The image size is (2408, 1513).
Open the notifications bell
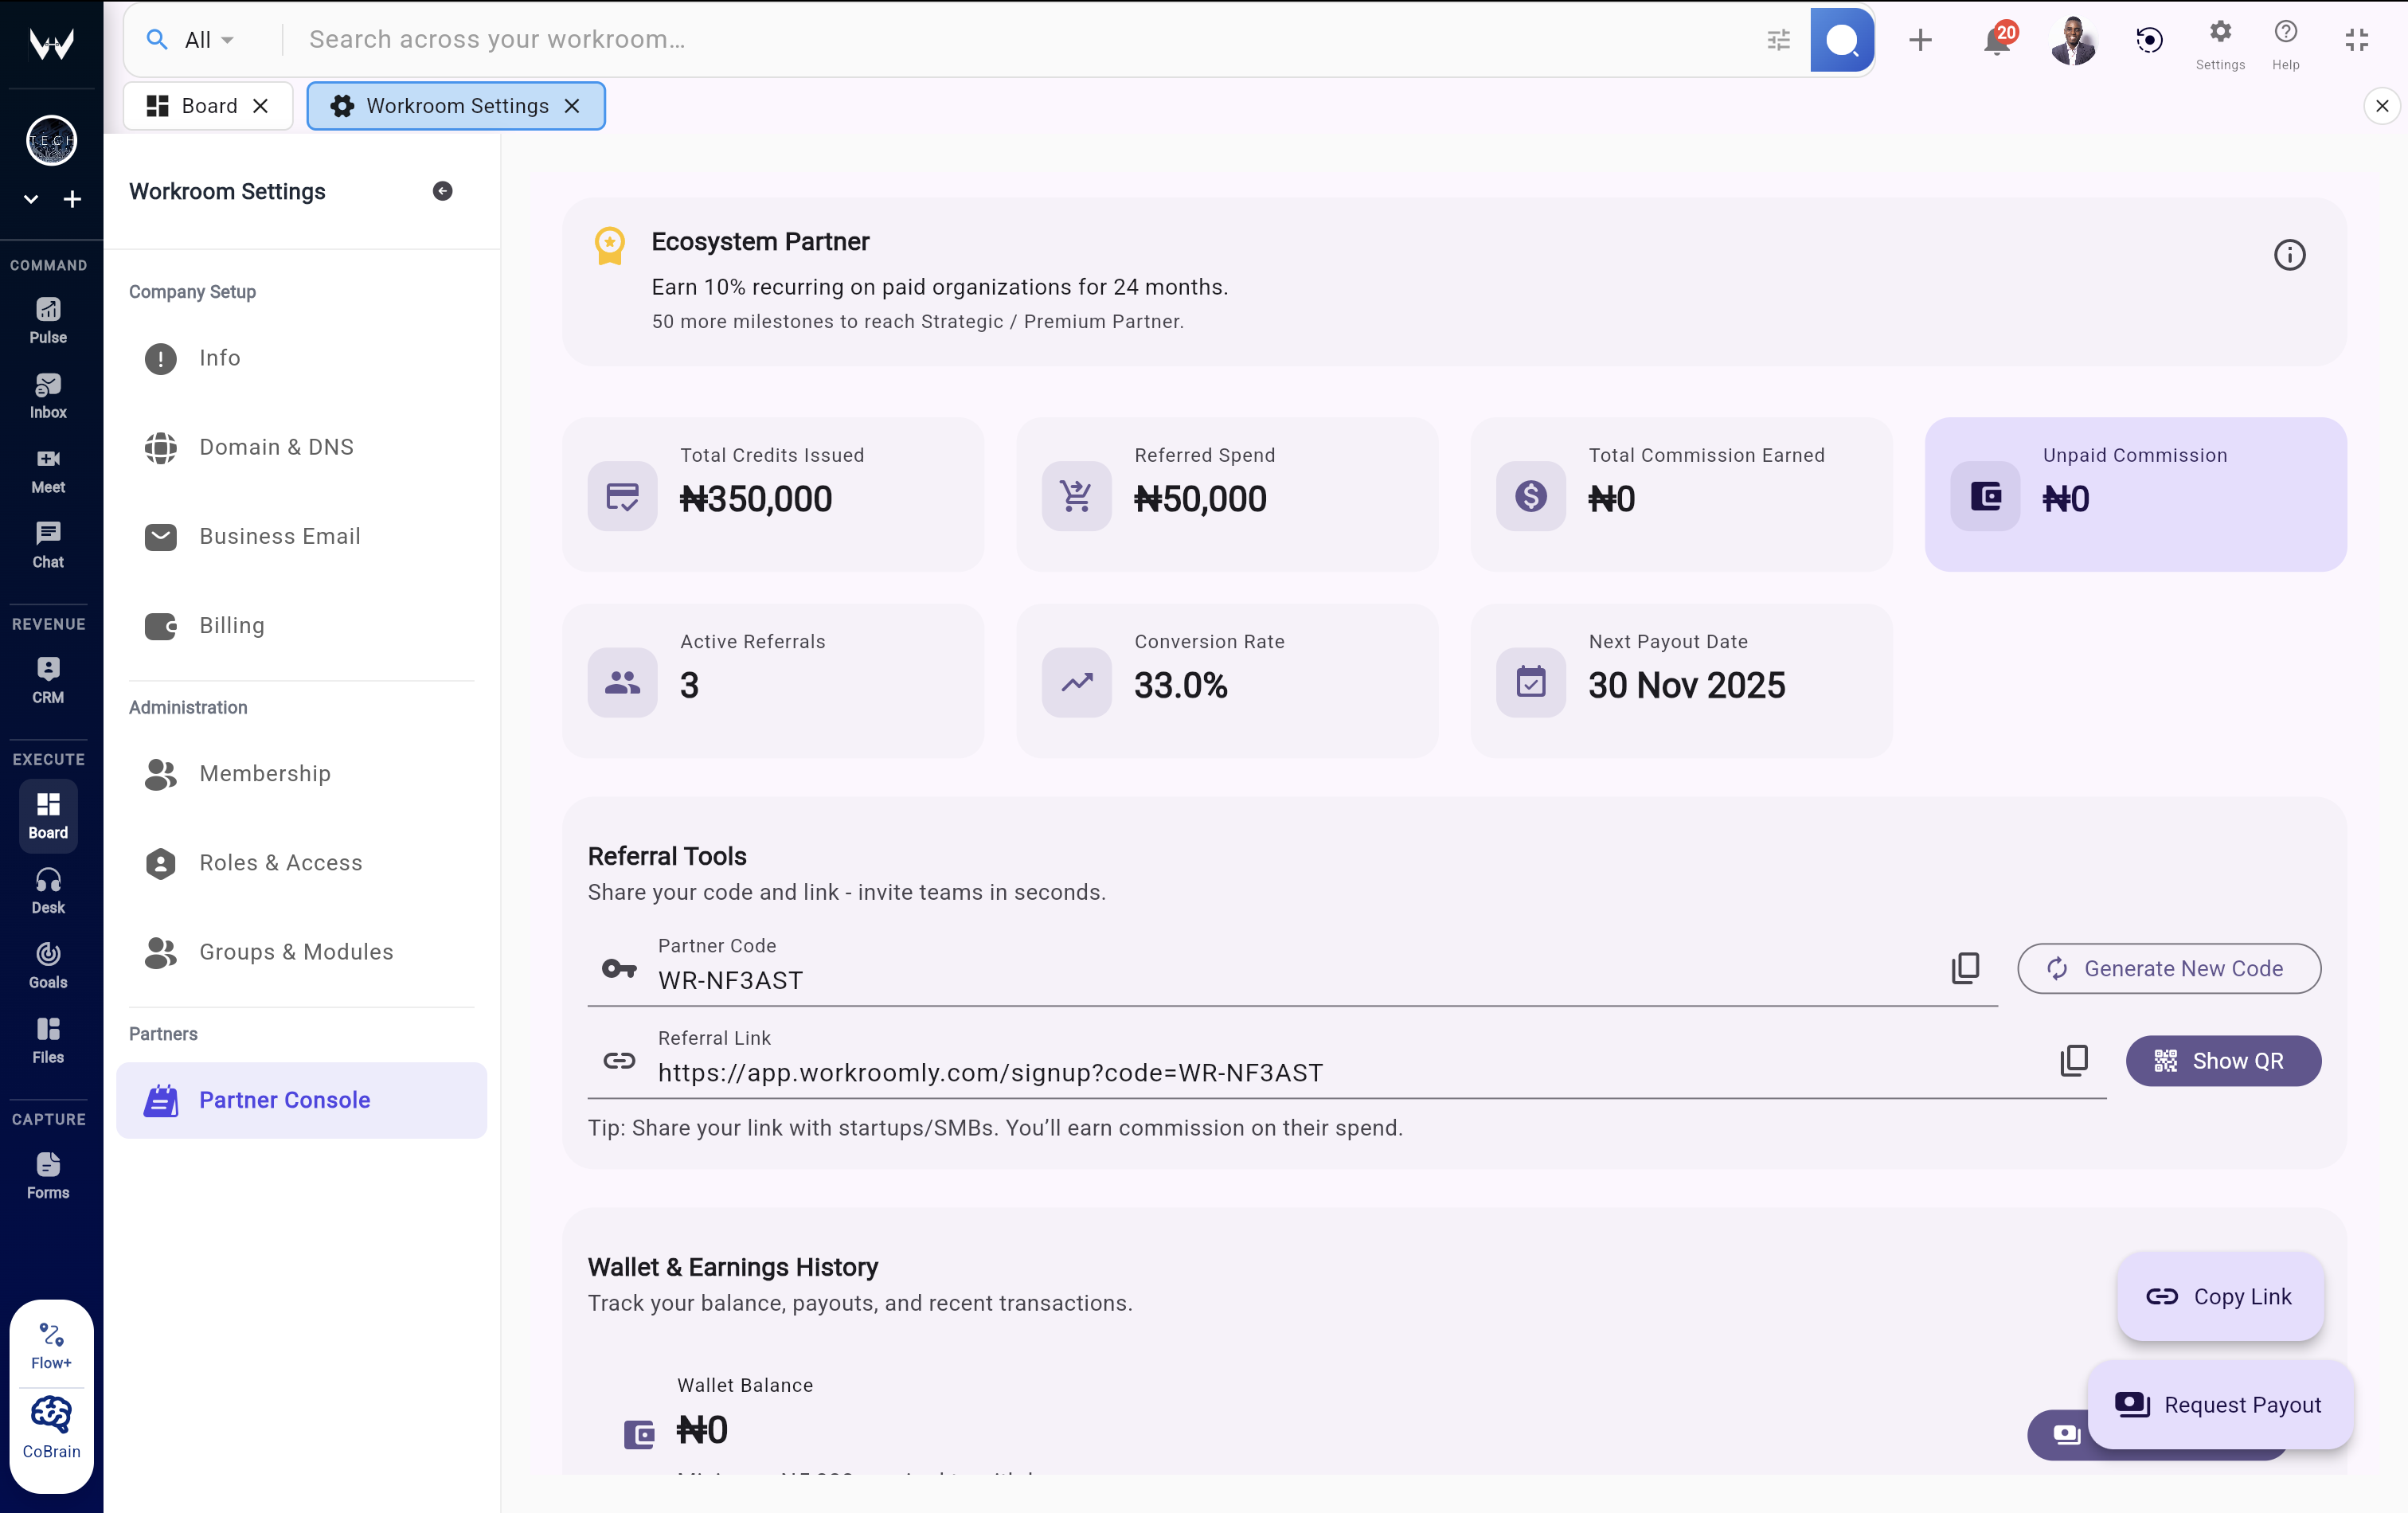[1995, 40]
